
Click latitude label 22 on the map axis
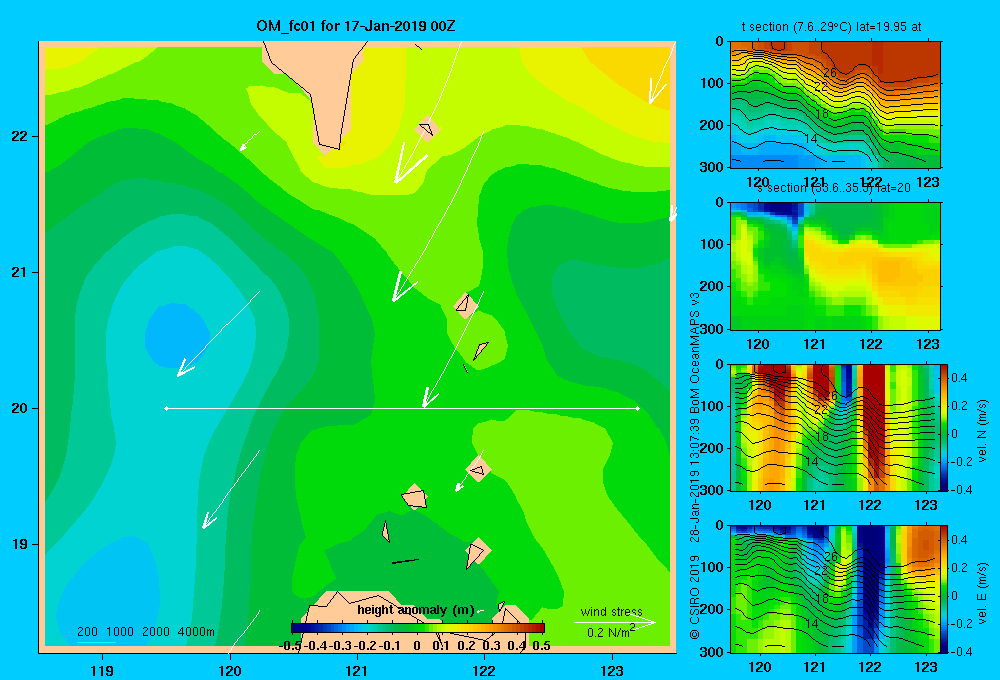point(20,136)
